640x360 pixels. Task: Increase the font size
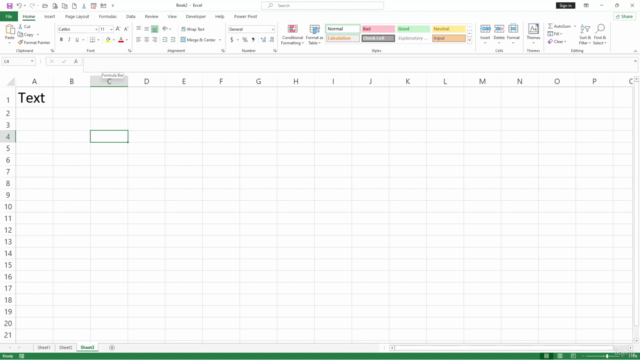pyautogui.click(x=118, y=29)
